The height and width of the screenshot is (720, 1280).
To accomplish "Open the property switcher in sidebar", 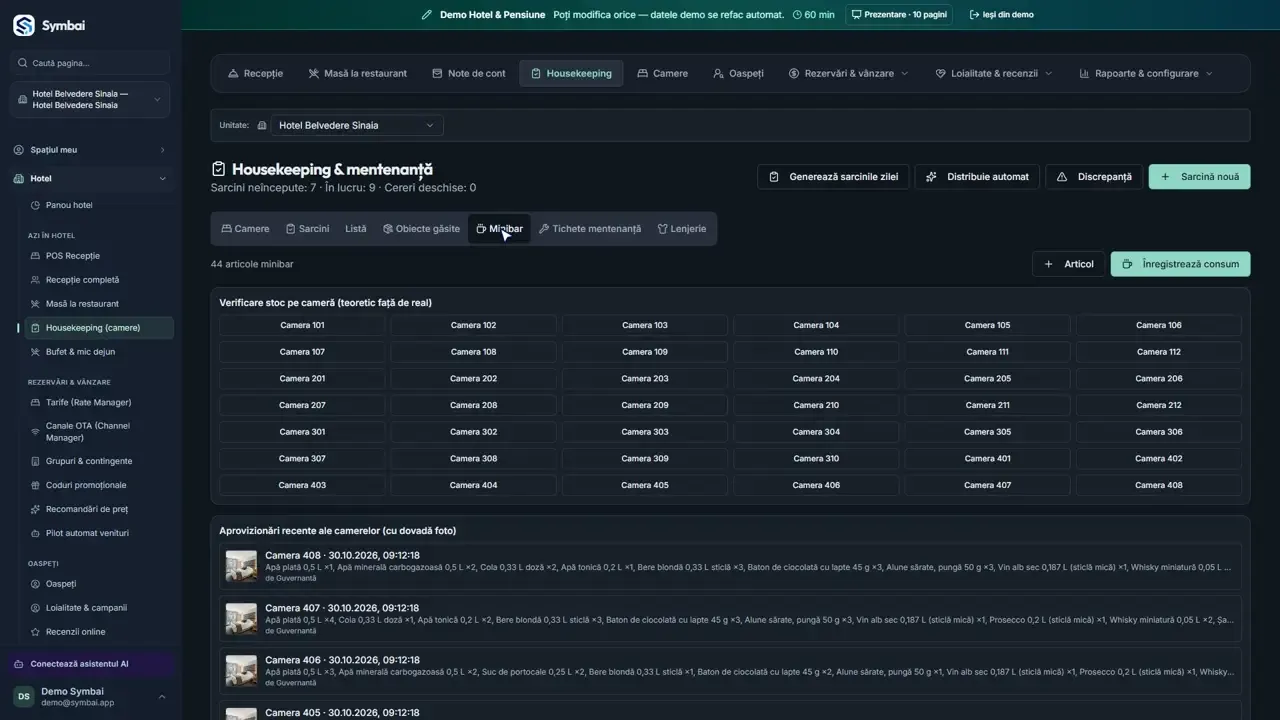I will pos(90,100).
